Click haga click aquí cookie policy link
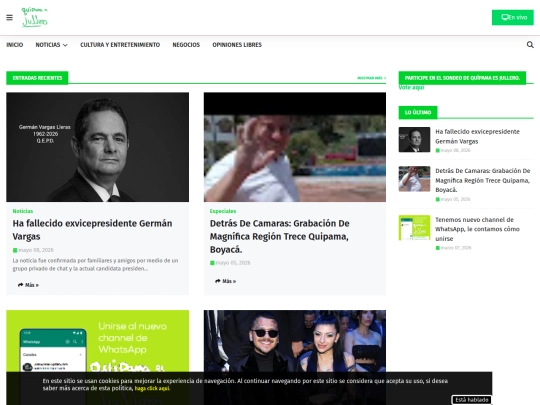 pos(152,388)
